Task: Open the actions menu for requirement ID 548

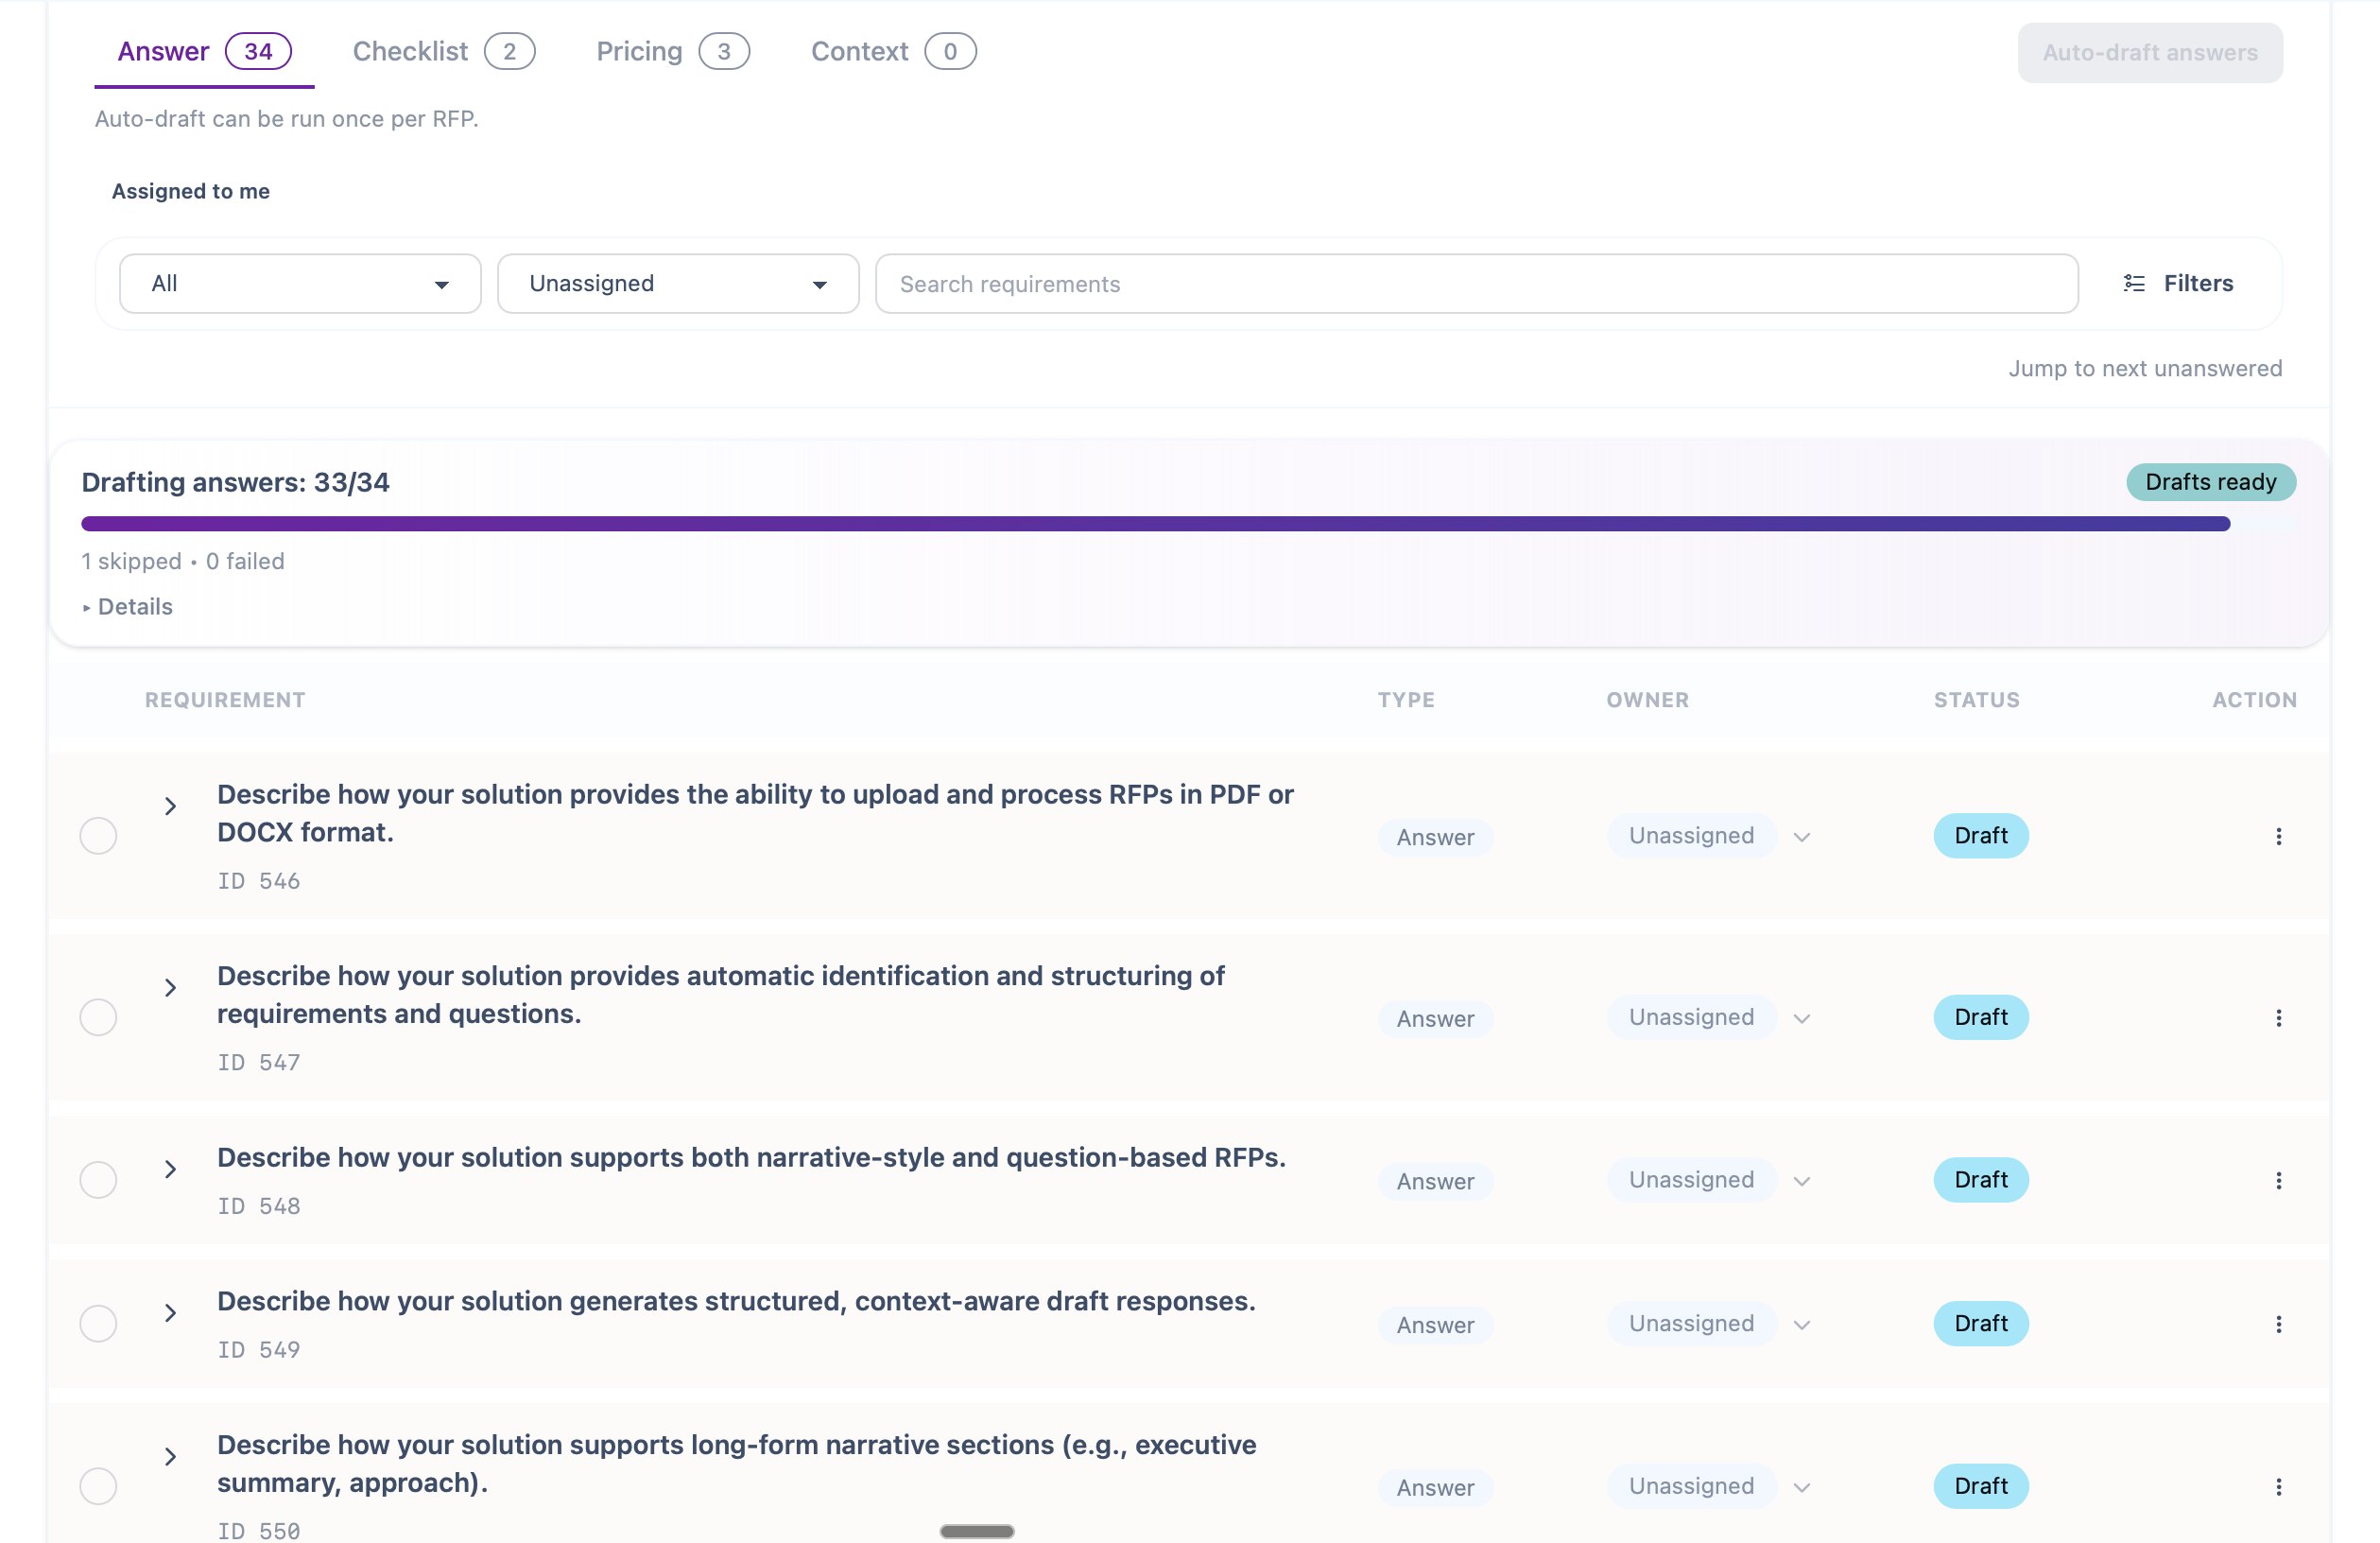Action: pos(2279,1179)
